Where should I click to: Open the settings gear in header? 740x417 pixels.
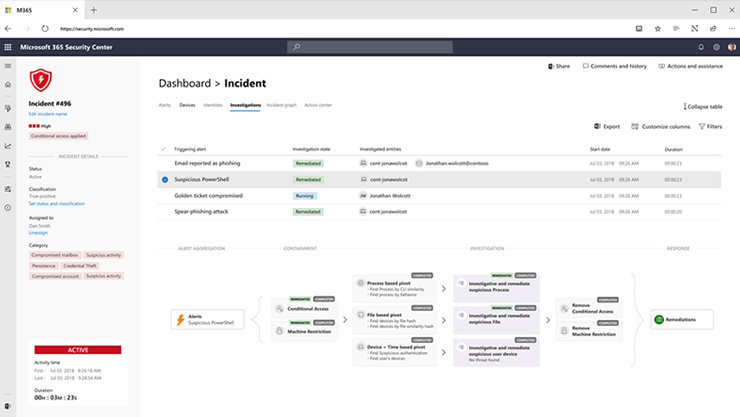(x=716, y=47)
